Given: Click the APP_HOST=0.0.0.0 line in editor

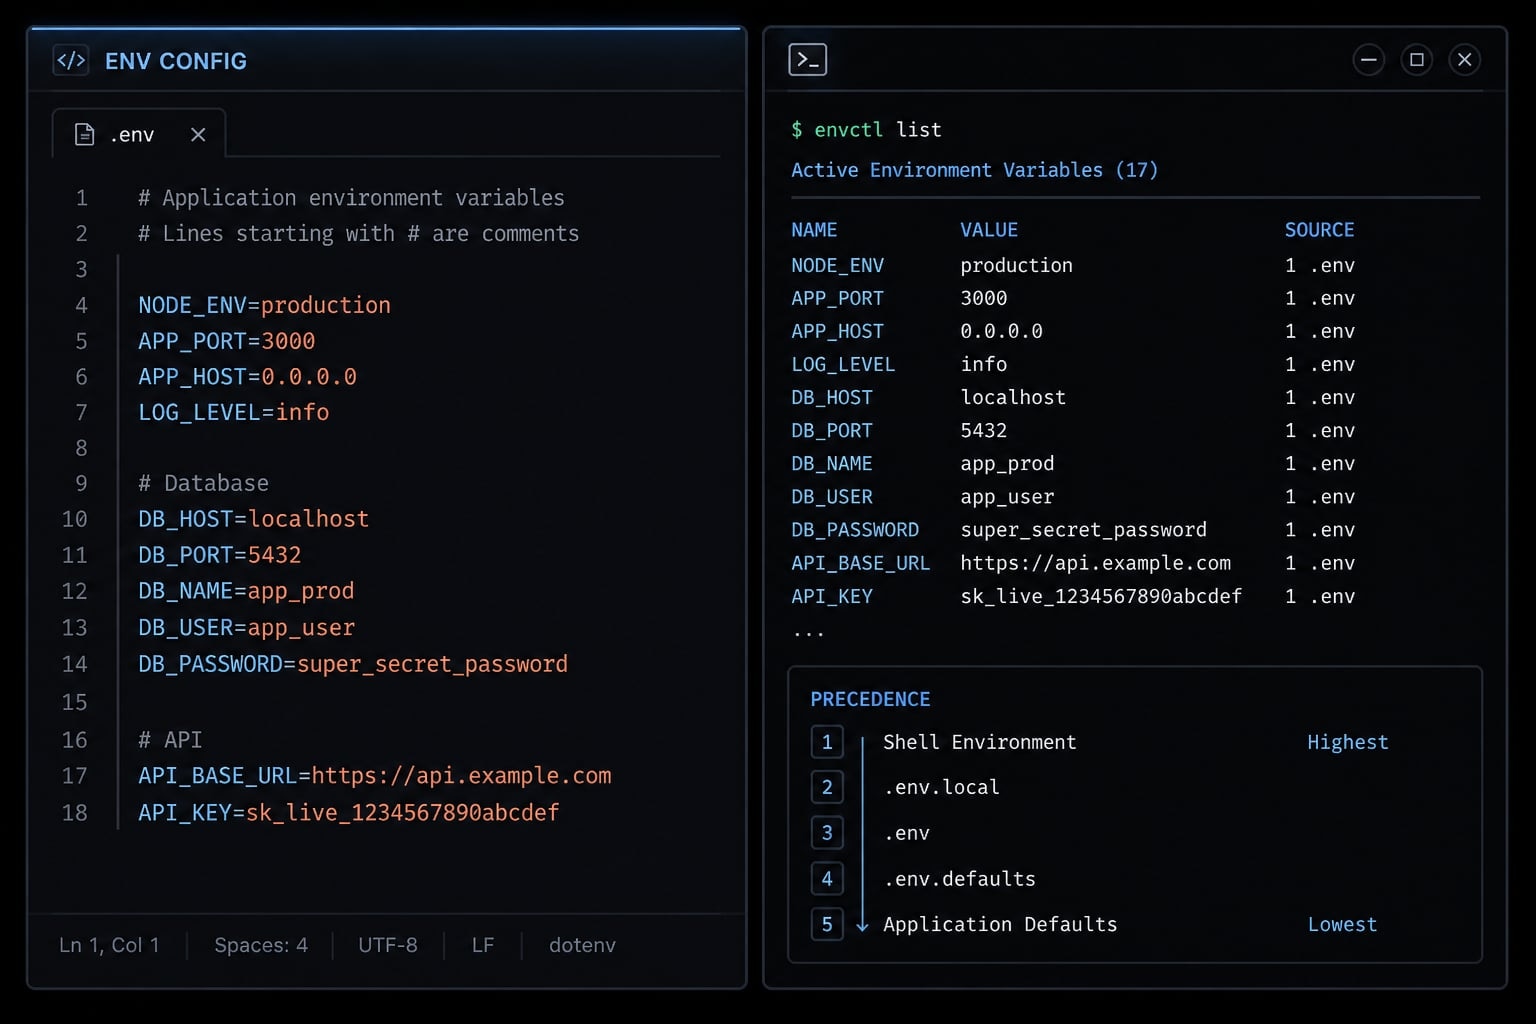Looking at the screenshot, I should pos(248,377).
